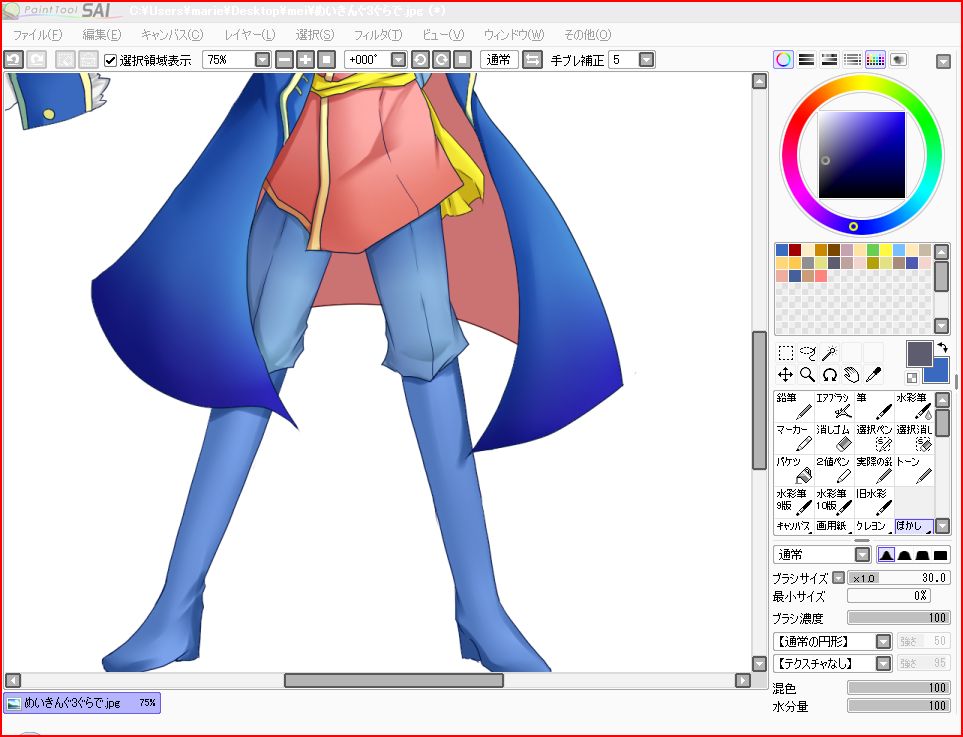The width and height of the screenshot is (963, 737).
Task: Select the magnifier zoom tool
Action: pos(808,375)
